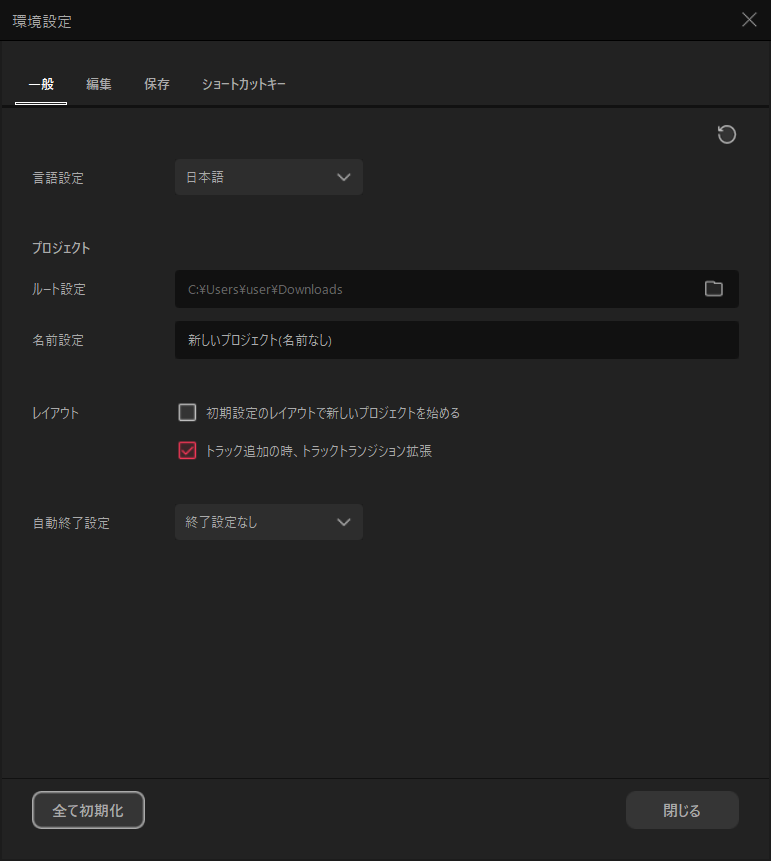Screen dimensions: 771x861
Task: Click the label text トラック追加の時、トラックトランジション拡張
Action: click(x=318, y=451)
